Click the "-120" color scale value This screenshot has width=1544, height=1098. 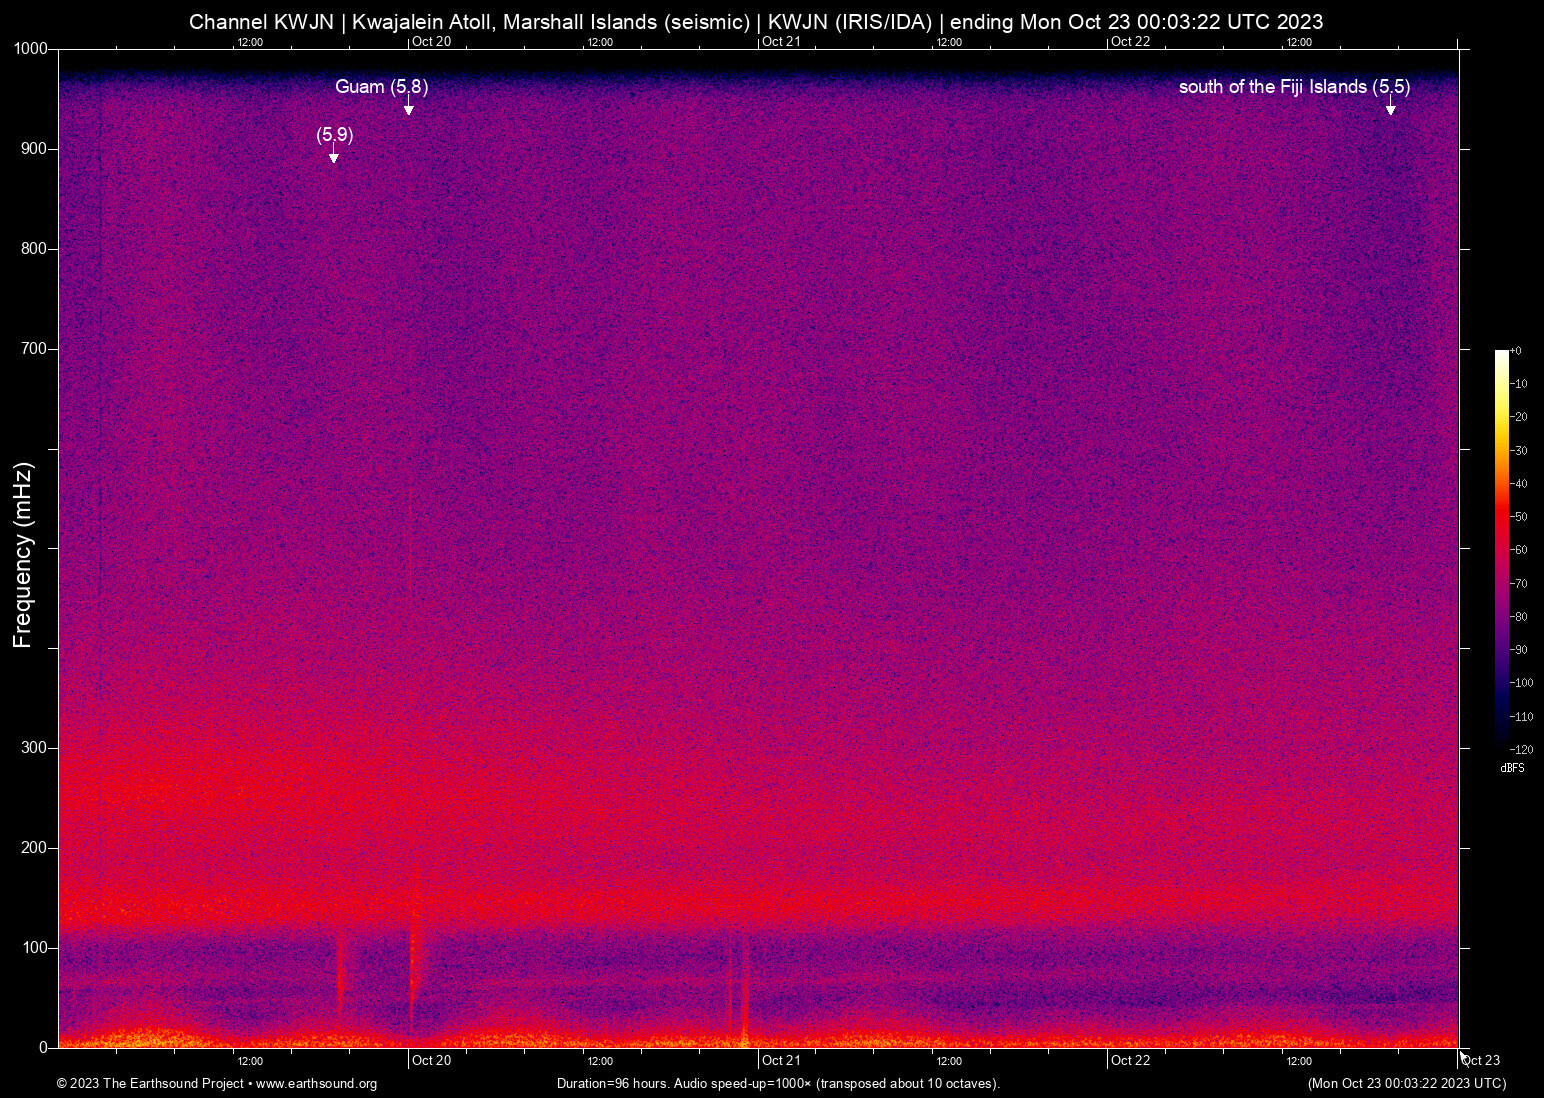click(1521, 750)
